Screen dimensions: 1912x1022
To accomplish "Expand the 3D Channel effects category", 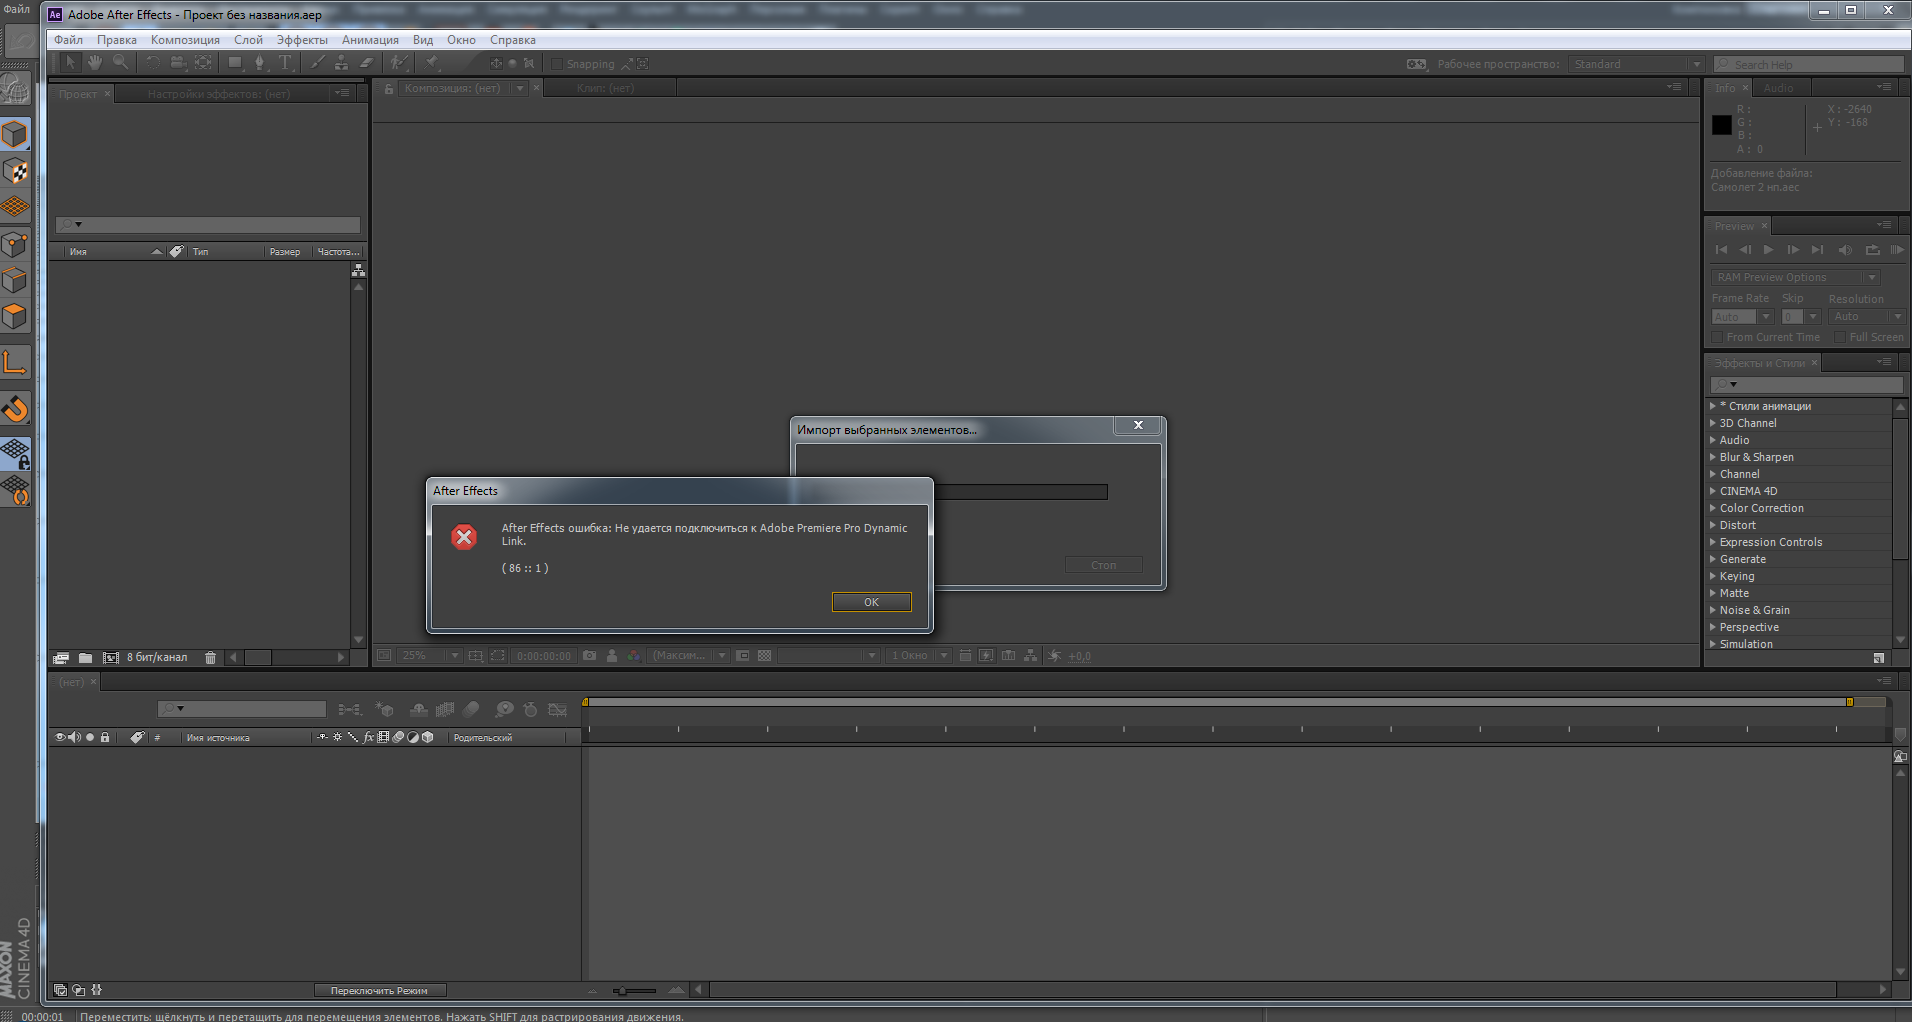I will click(x=1712, y=423).
